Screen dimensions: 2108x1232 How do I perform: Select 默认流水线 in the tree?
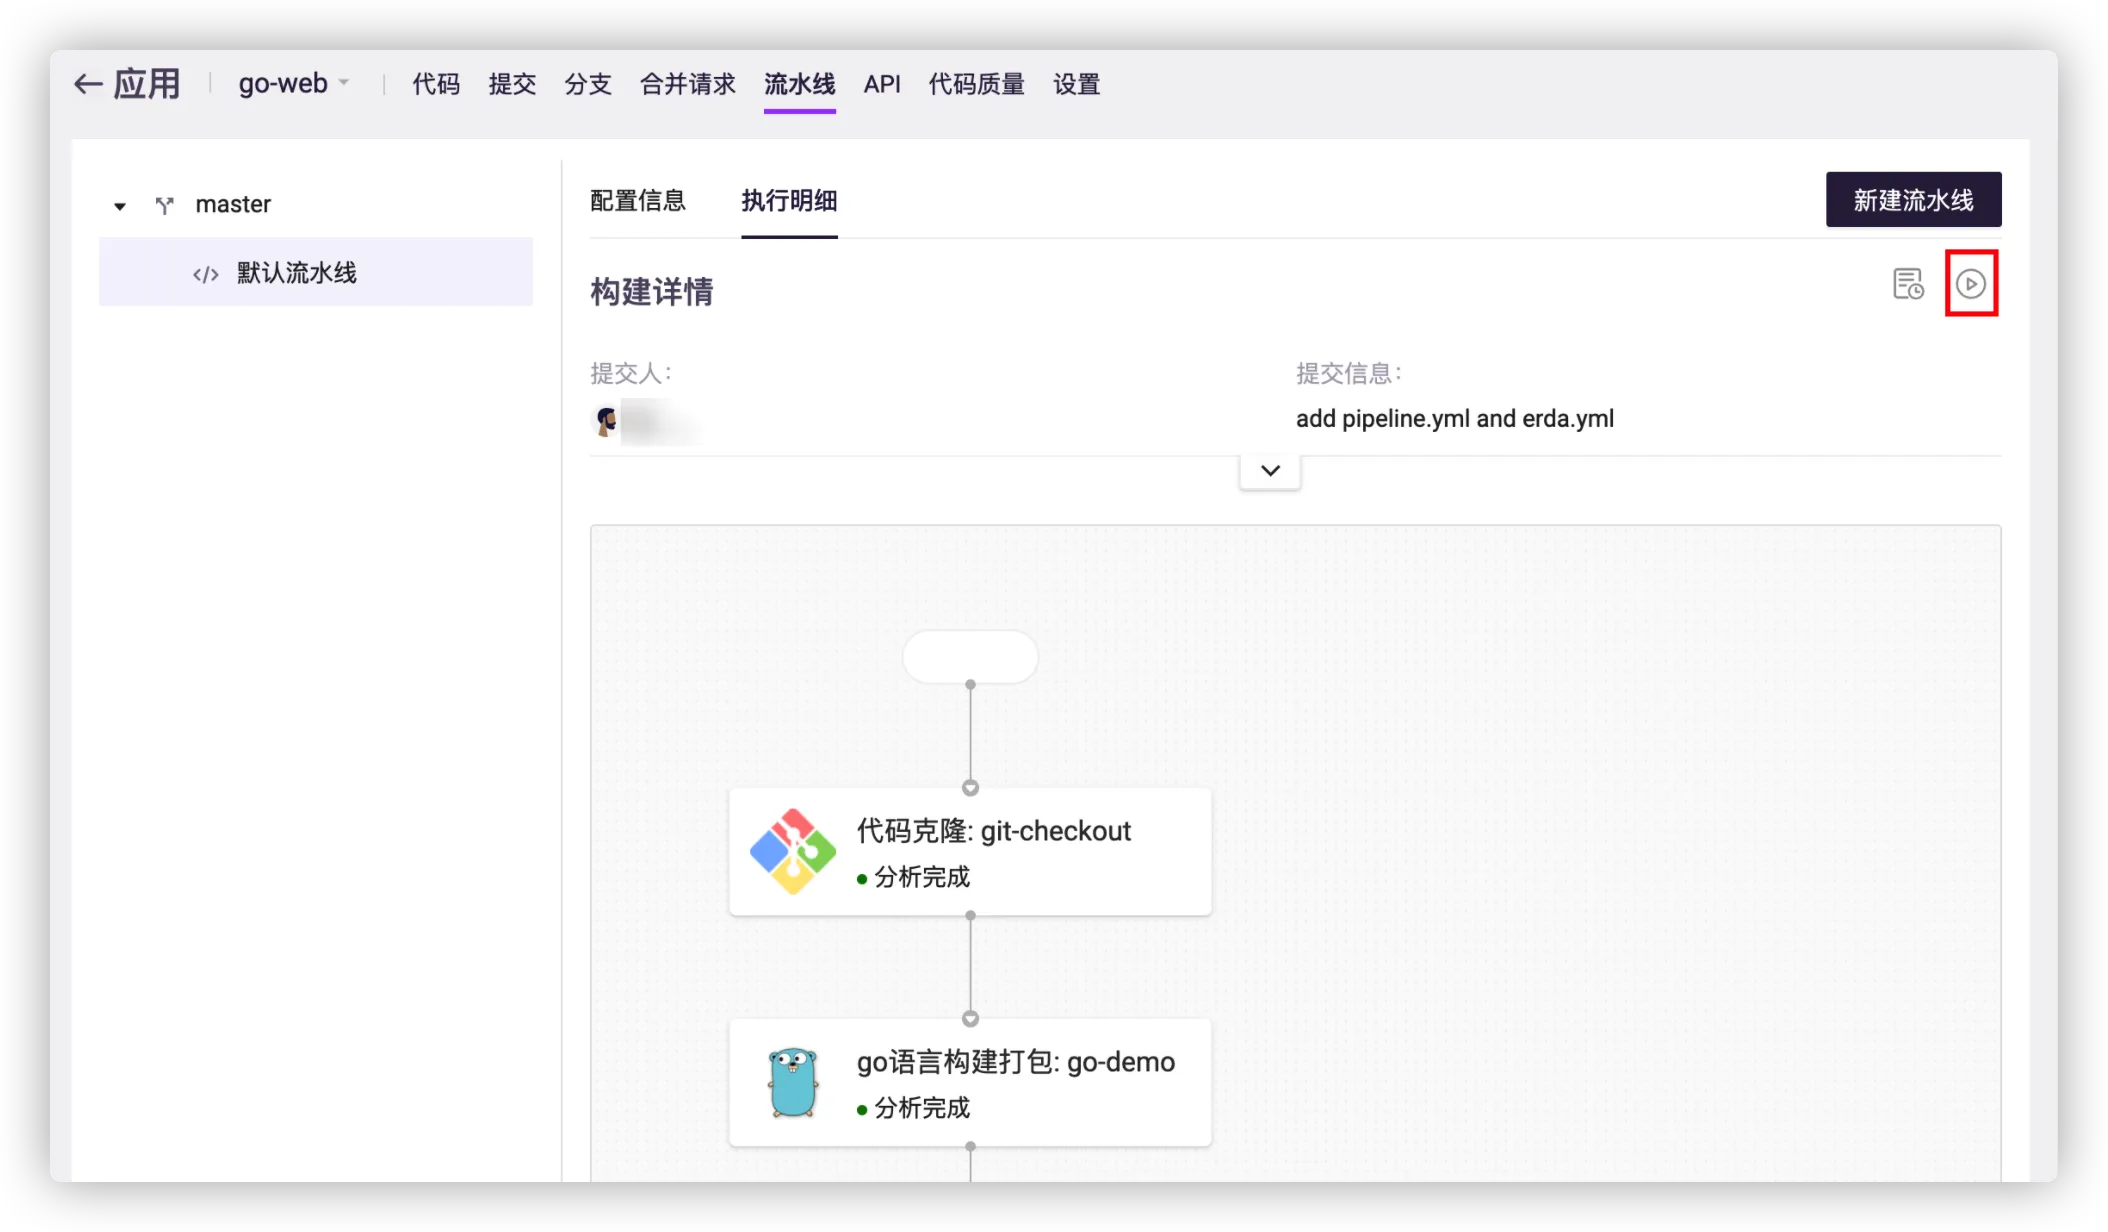[x=297, y=273]
